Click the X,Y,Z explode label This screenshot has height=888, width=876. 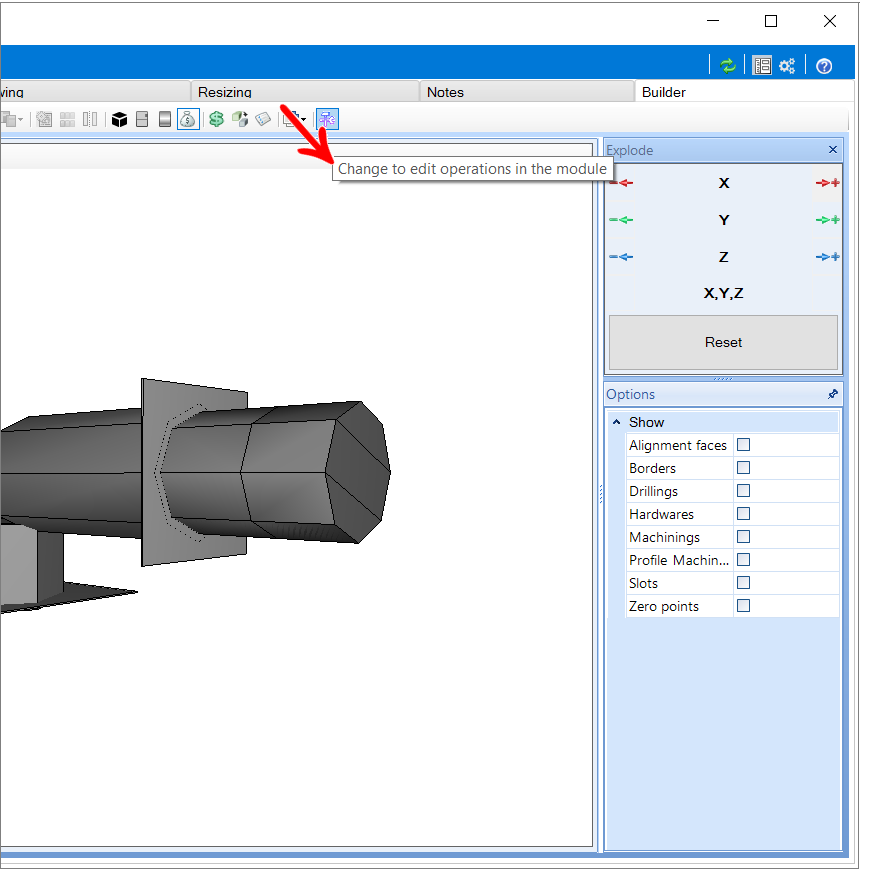[723, 293]
